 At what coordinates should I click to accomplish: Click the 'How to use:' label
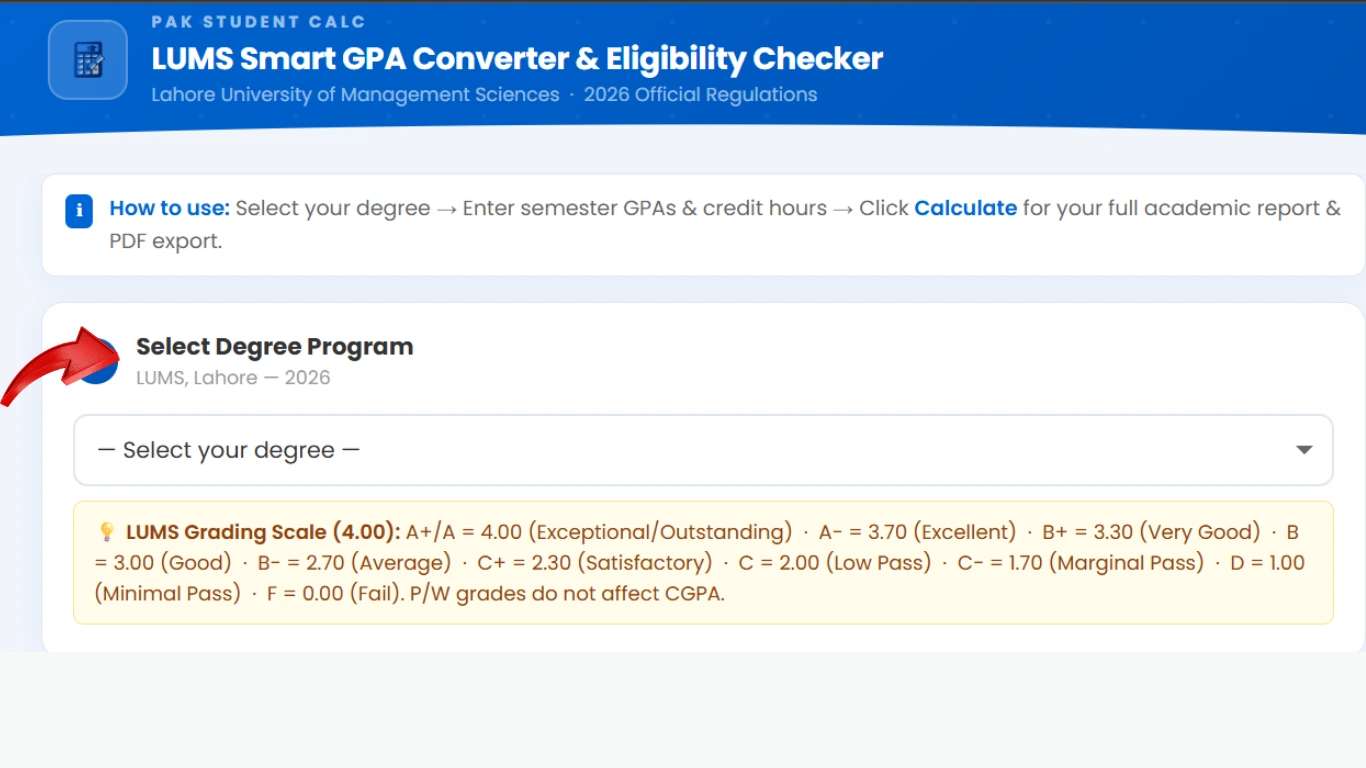(169, 208)
